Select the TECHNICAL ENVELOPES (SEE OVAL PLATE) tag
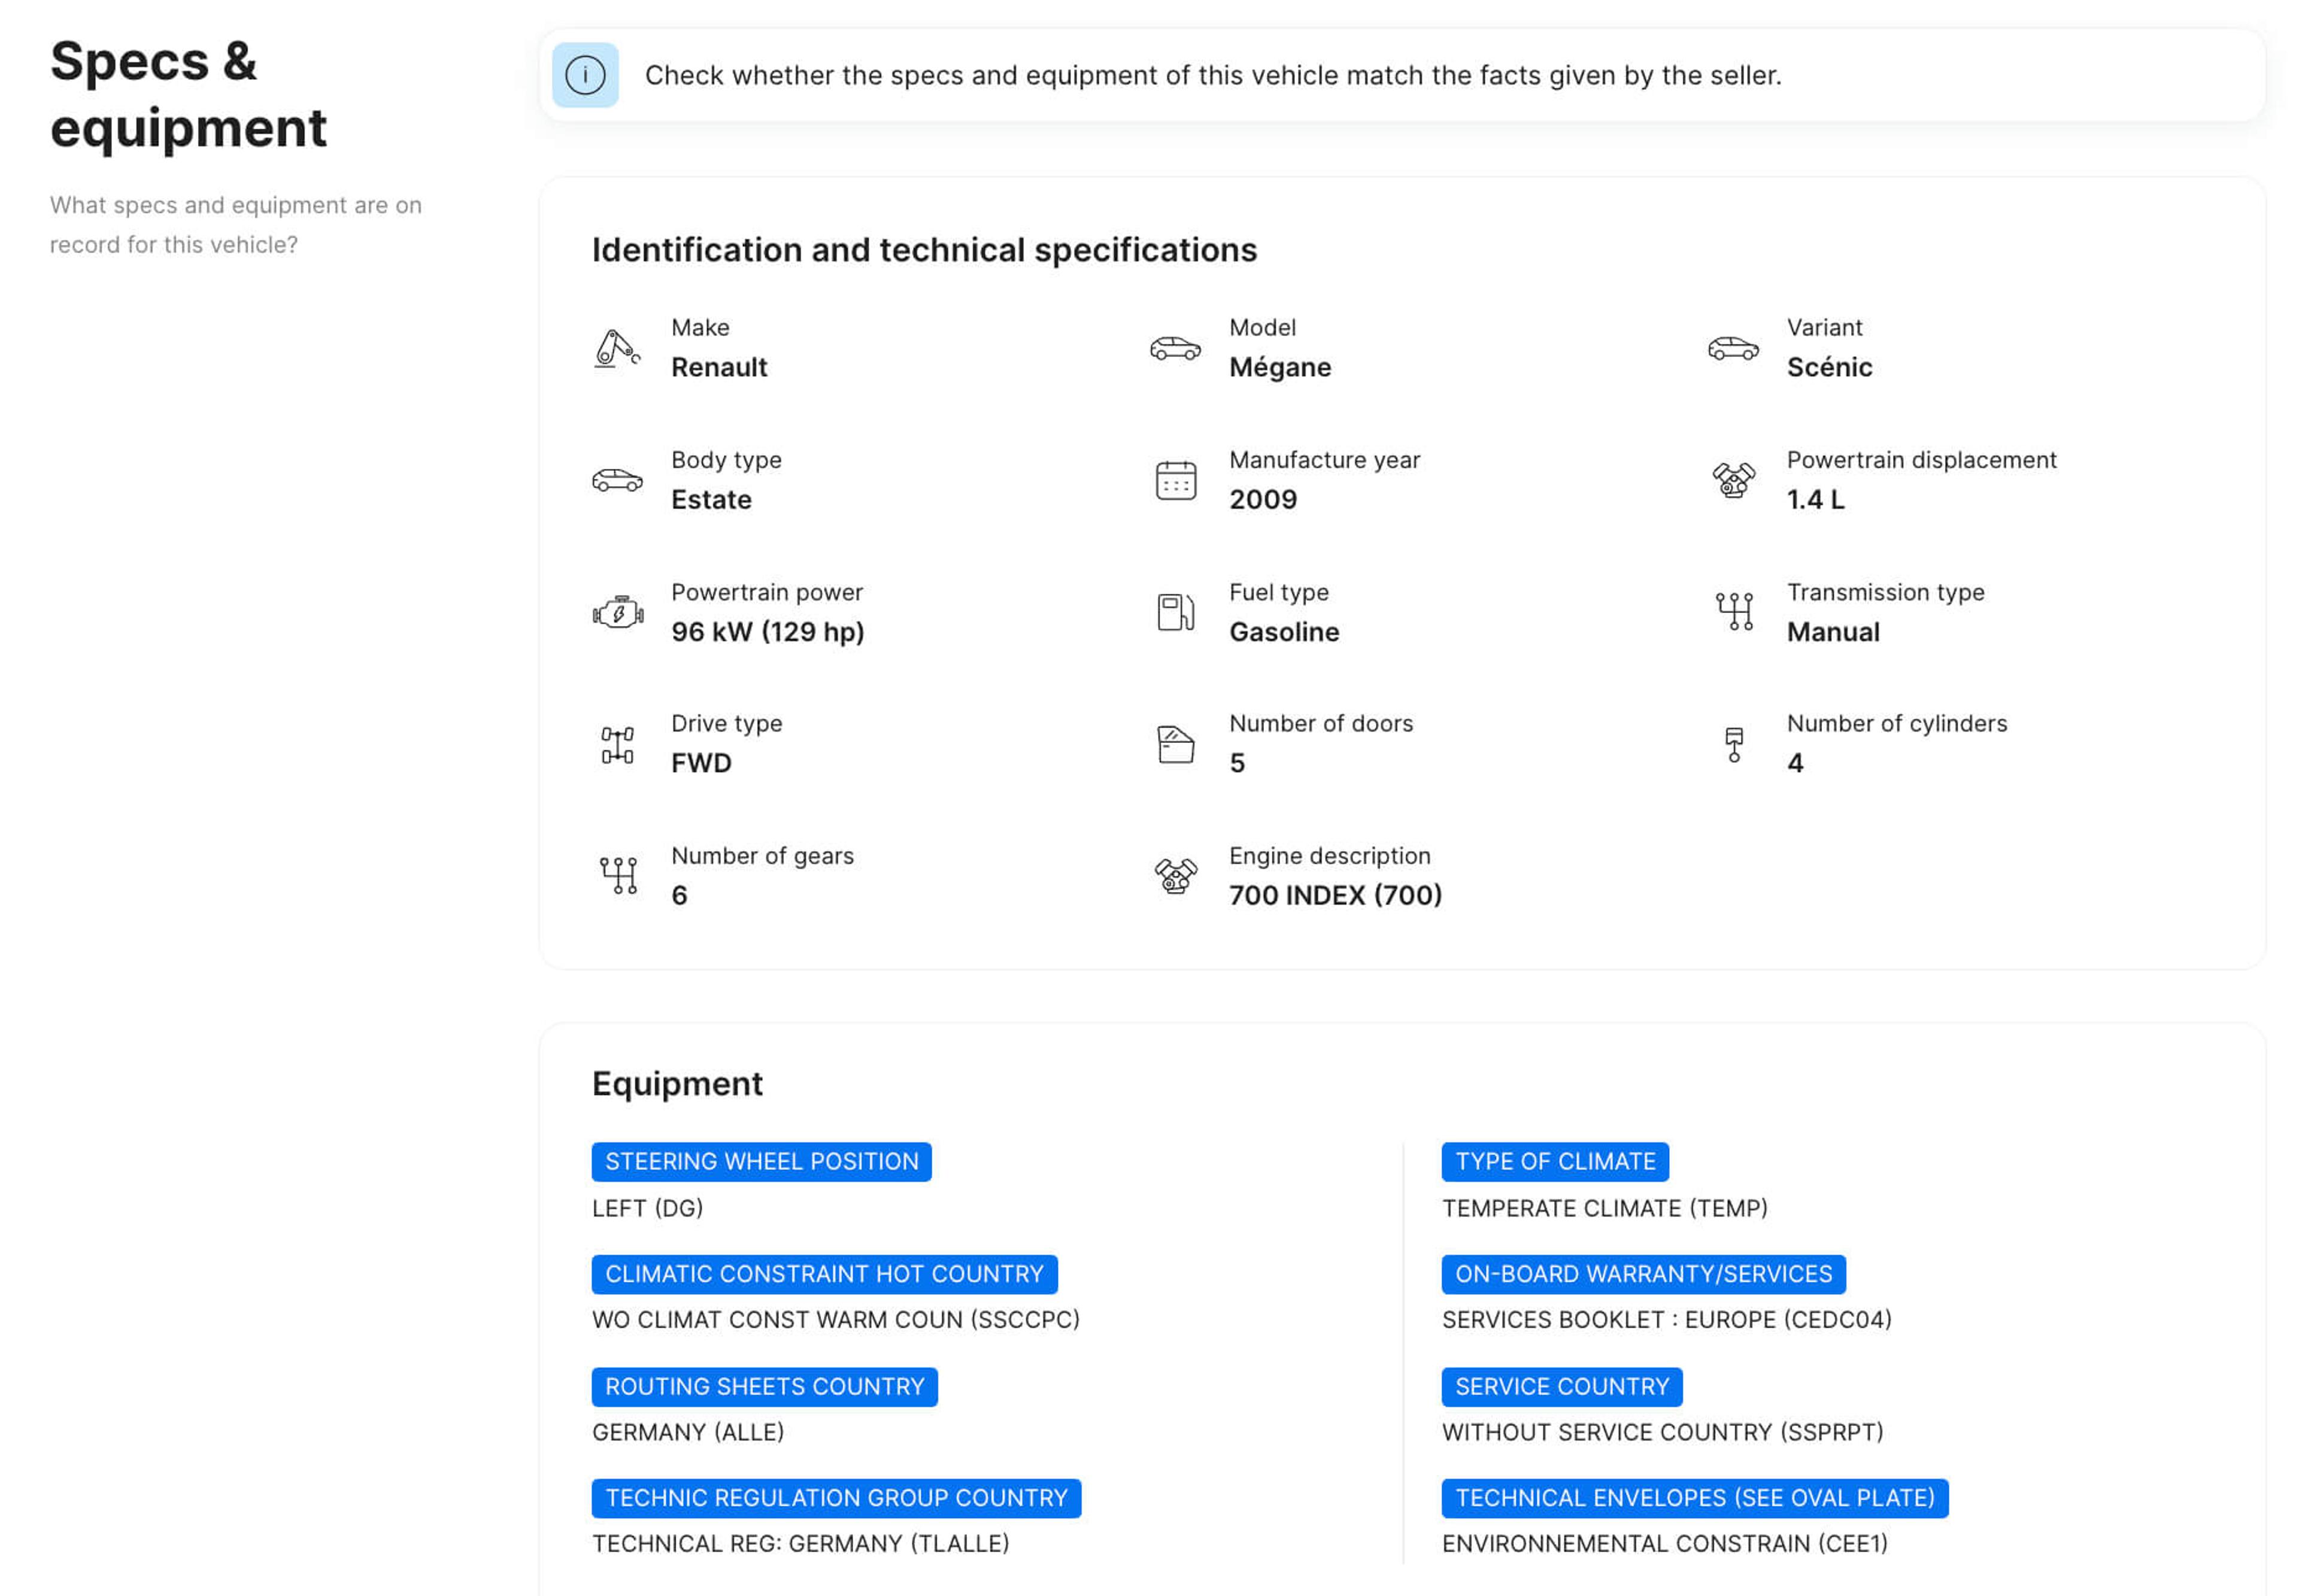The height and width of the screenshot is (1596, 2299). [x=1694, y=1498]
